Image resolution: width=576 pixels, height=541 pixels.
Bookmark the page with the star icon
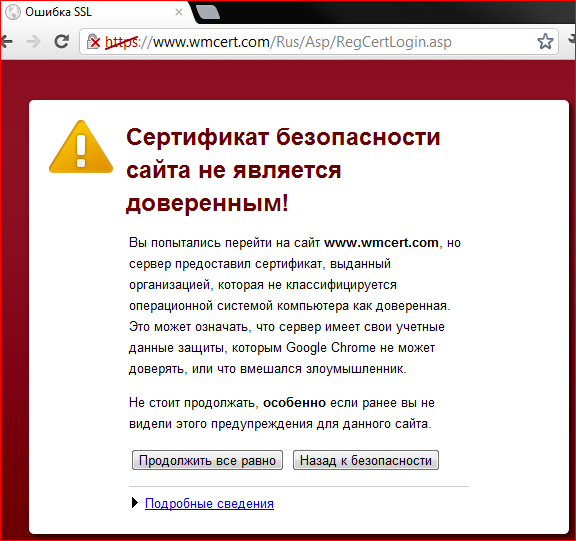pos(545,42)
